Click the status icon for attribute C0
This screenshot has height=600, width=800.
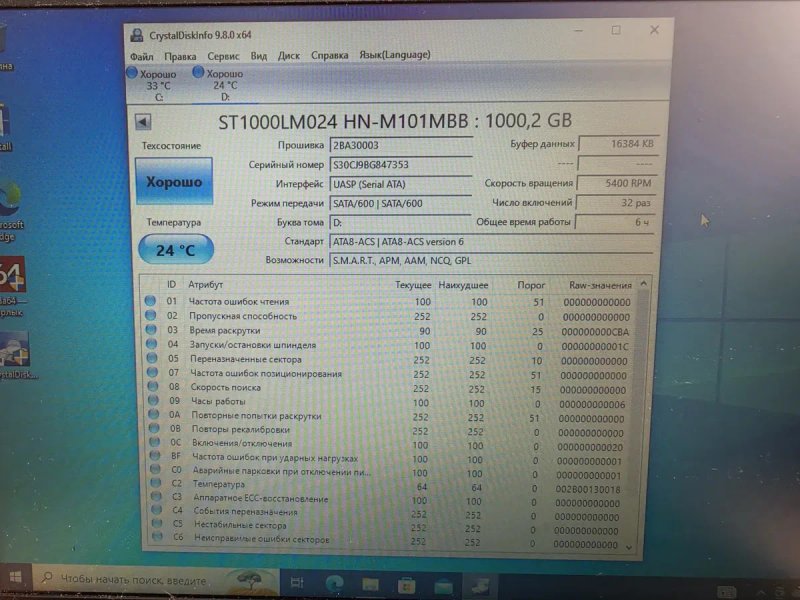[x=156, y=469]
